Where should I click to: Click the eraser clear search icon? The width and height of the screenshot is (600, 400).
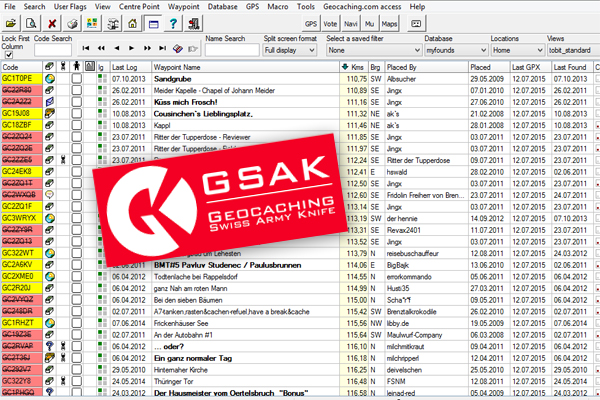[178, 49]
